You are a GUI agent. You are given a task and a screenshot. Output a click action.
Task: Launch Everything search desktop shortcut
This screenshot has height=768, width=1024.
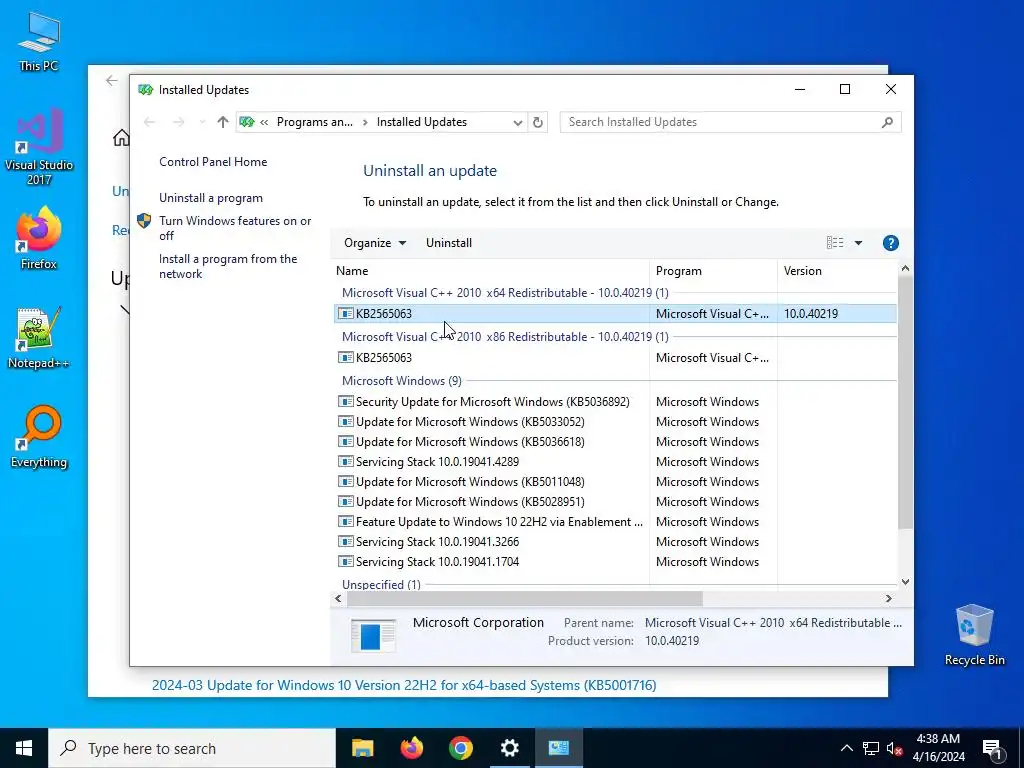point(39,437)
